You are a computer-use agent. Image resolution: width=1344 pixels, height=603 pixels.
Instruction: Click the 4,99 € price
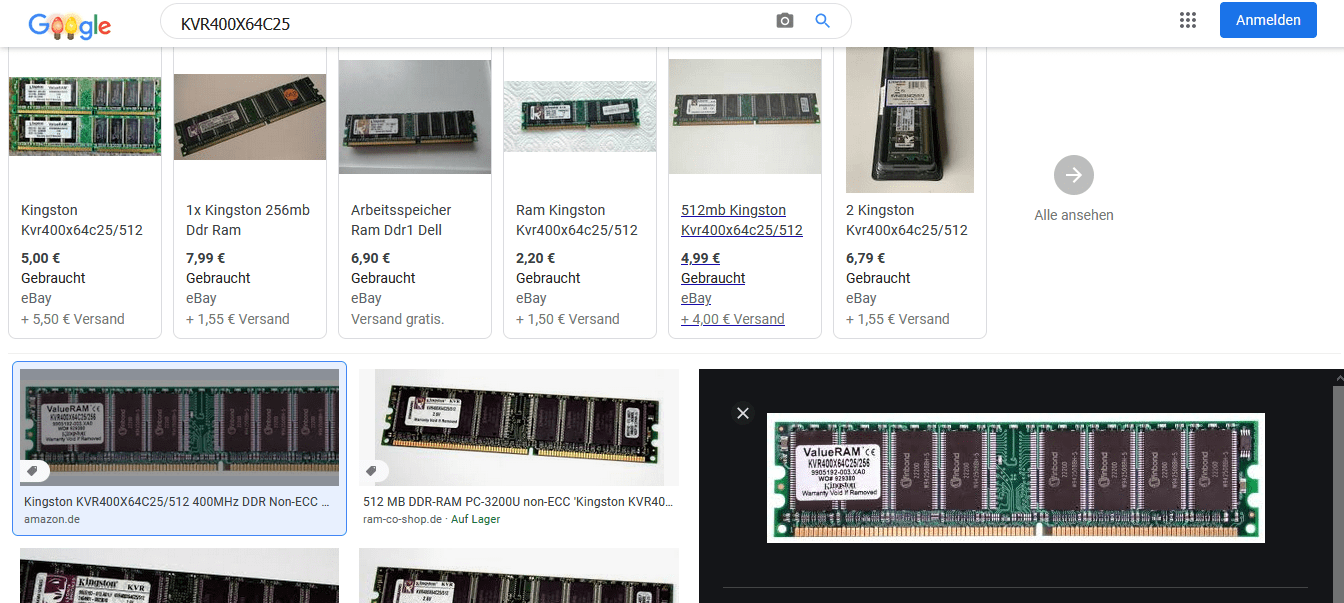tap(701, 258)
